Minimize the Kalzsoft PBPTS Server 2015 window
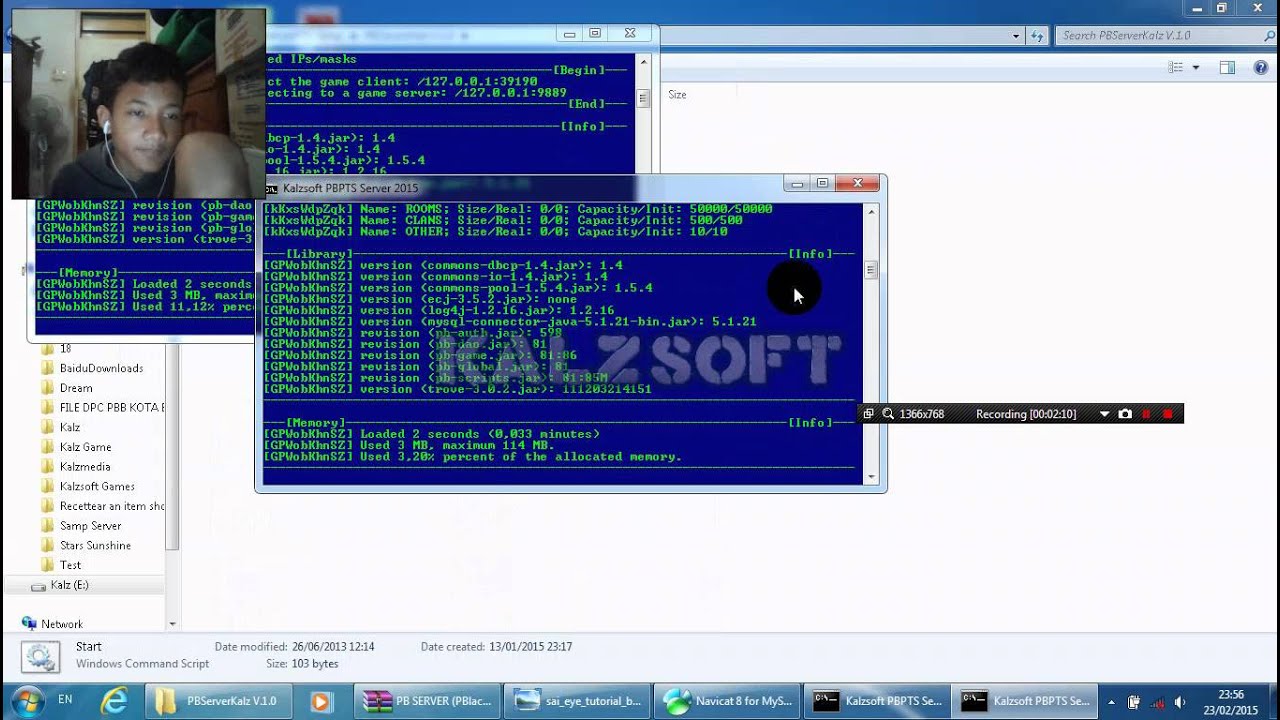The image size is (1280, 720). point(797,184)
